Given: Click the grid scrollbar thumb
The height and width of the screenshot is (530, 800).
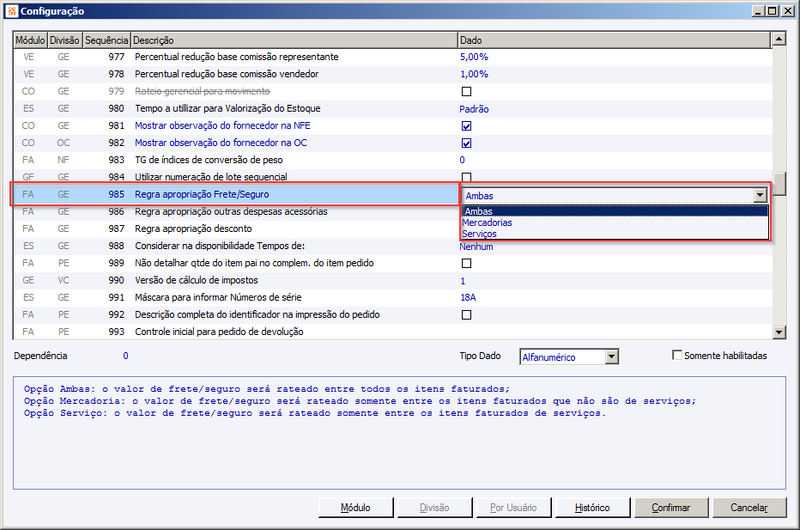Looking at the screenshot, I should click(x=779, y=184).
